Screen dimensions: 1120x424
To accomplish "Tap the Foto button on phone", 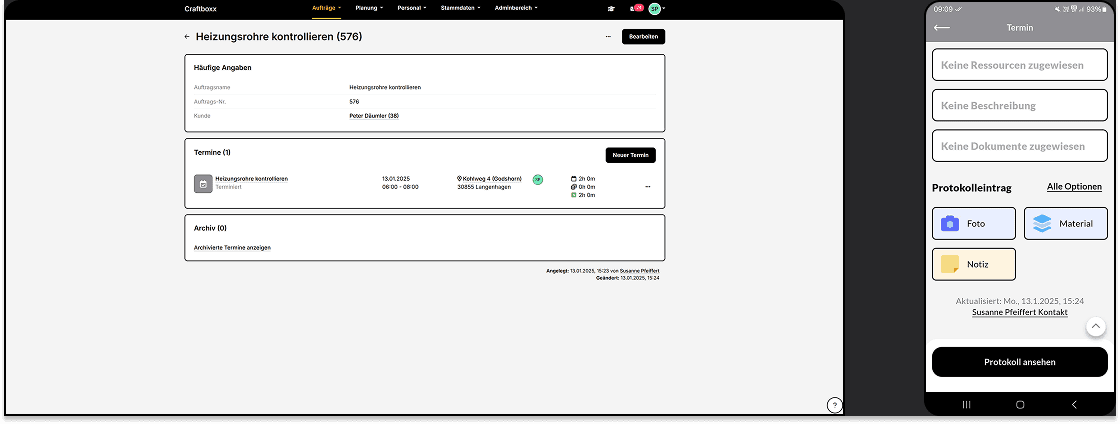I will pos(974,223).
